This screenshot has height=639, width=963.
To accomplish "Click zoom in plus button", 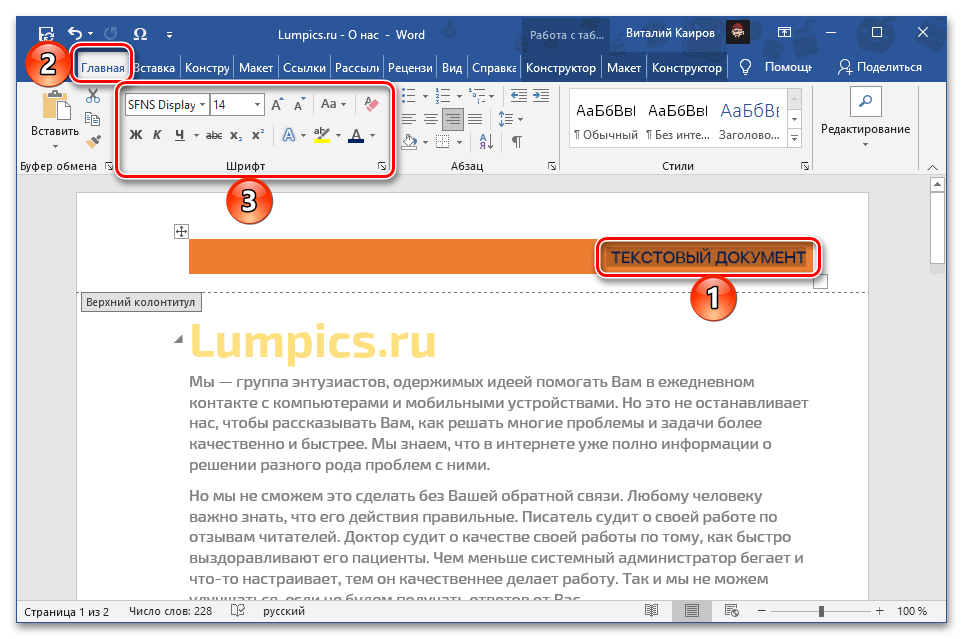I will coord(879,611).
